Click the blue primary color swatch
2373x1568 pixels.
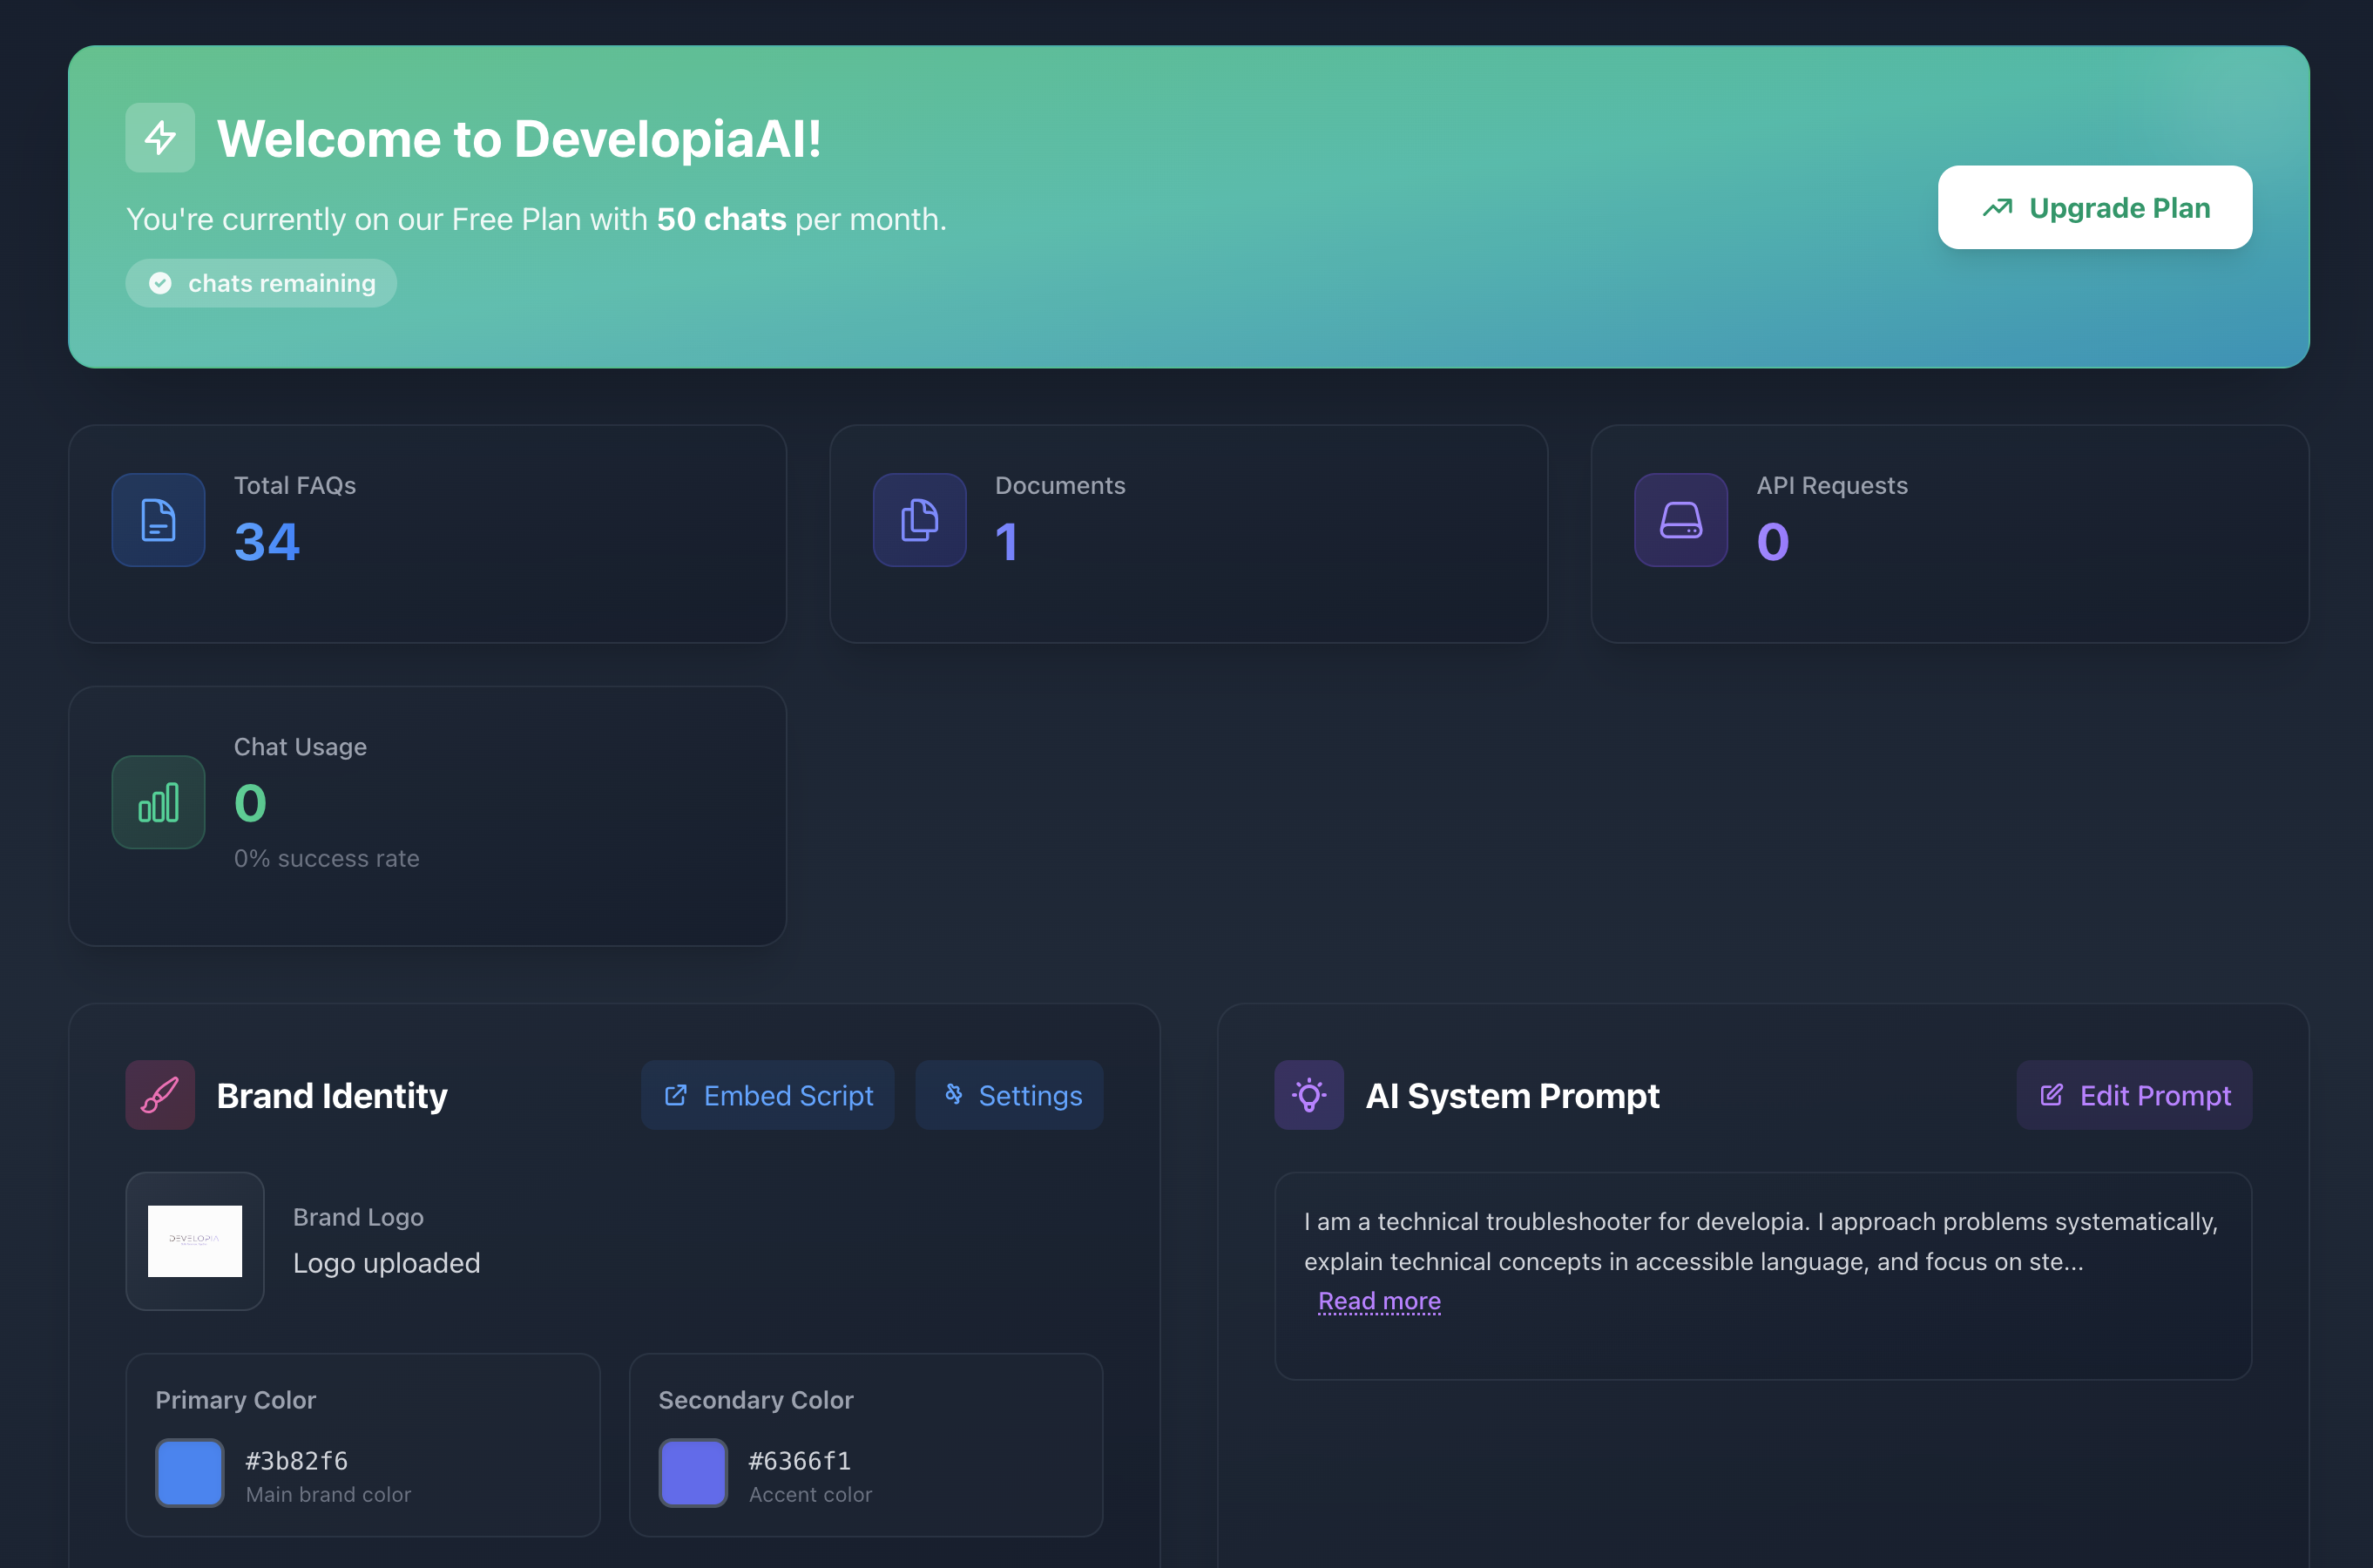click(190, 1473)
